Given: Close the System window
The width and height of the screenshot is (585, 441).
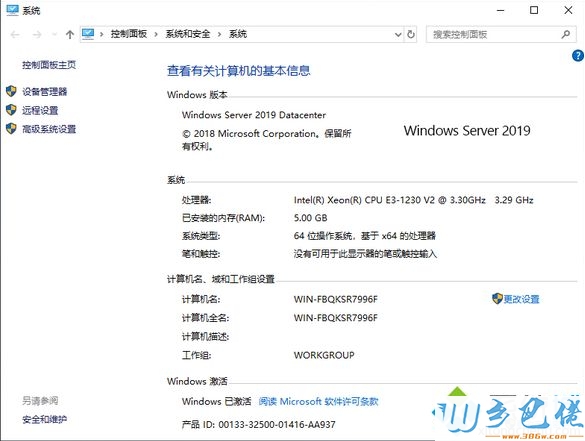Looking at the screenshot, I should click(x=568, y=10).
